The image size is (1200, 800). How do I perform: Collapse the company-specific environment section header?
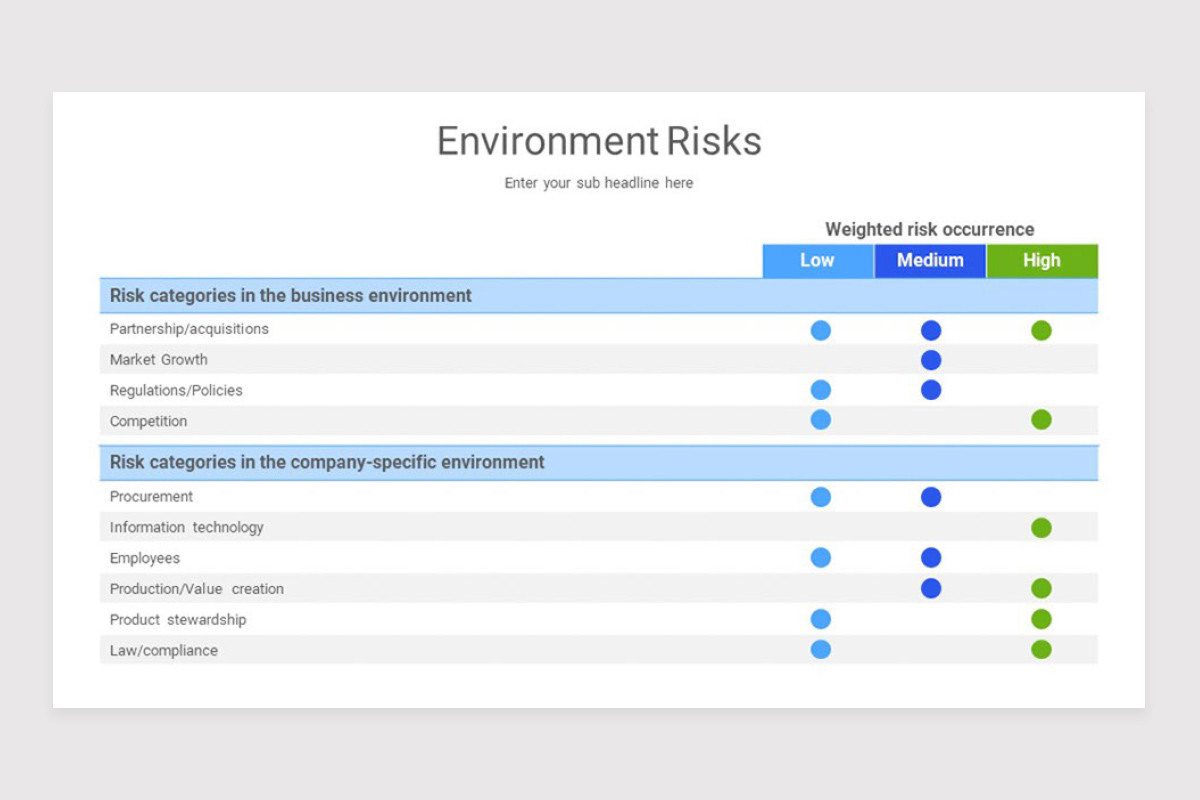327,462
